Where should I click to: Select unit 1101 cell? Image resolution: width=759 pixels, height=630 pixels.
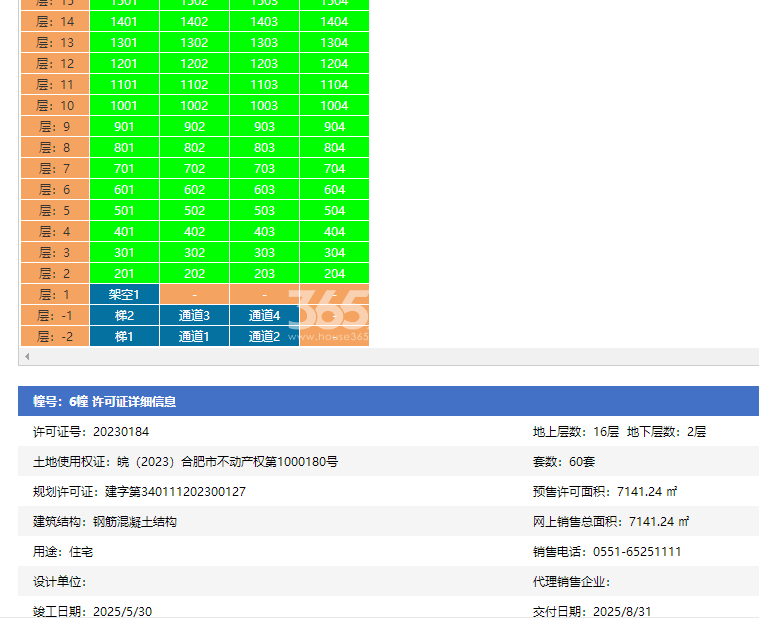124,85
